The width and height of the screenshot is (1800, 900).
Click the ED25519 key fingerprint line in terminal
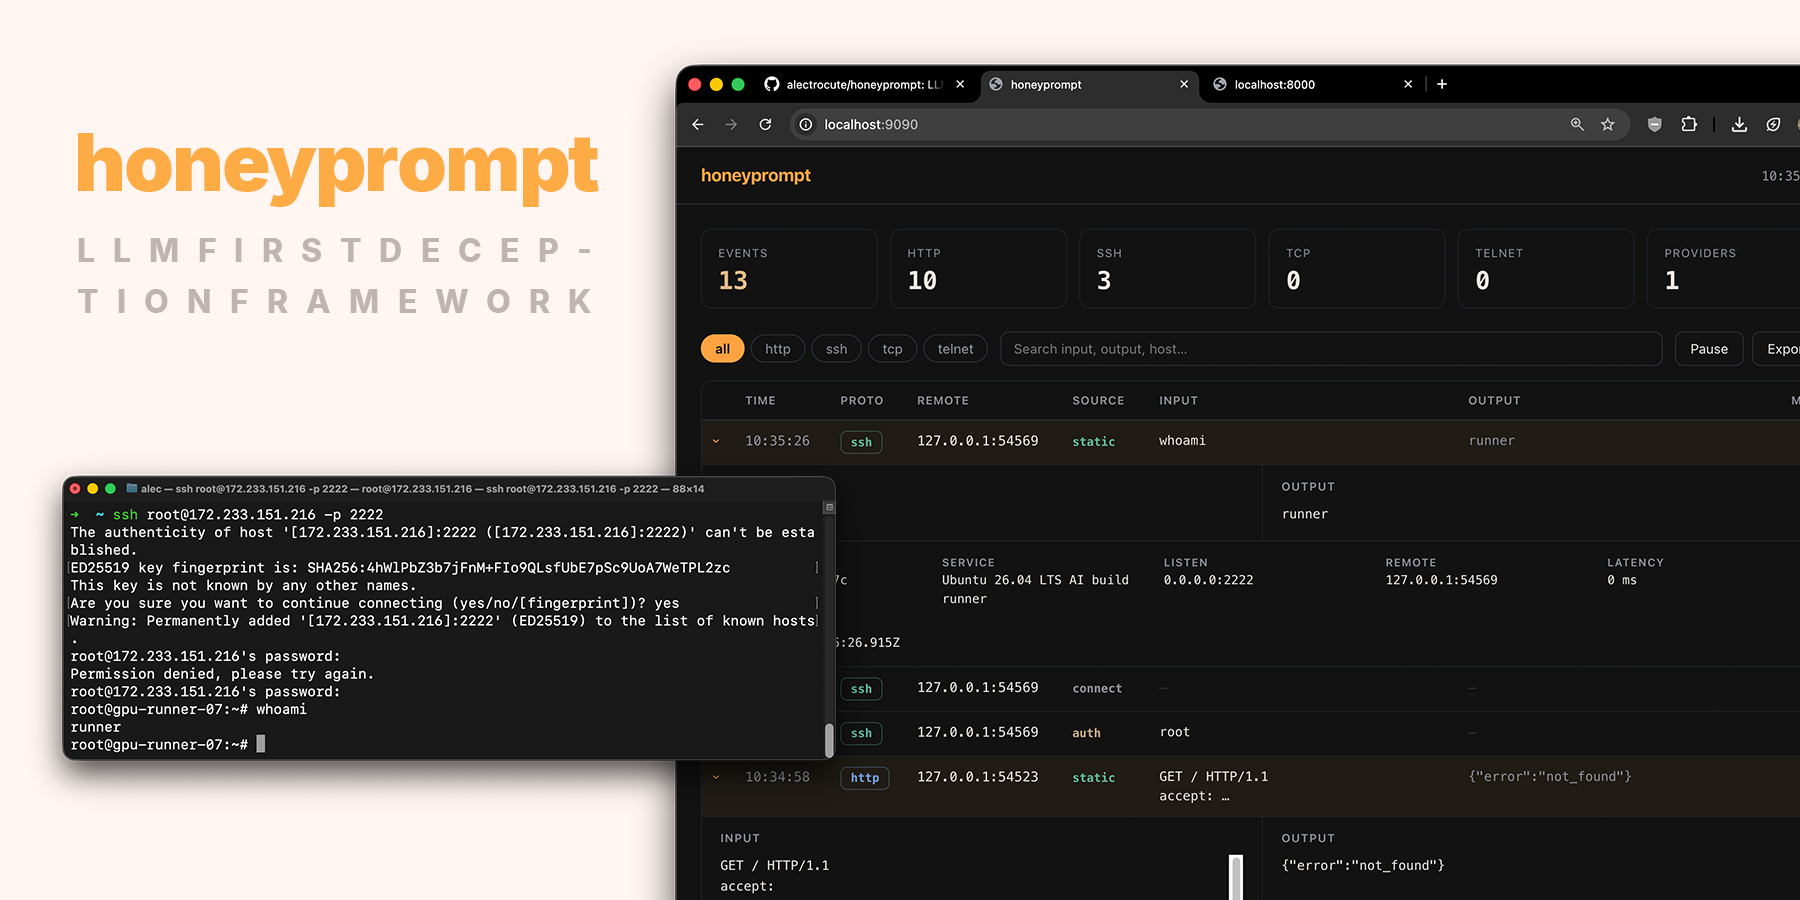[400, 568]
